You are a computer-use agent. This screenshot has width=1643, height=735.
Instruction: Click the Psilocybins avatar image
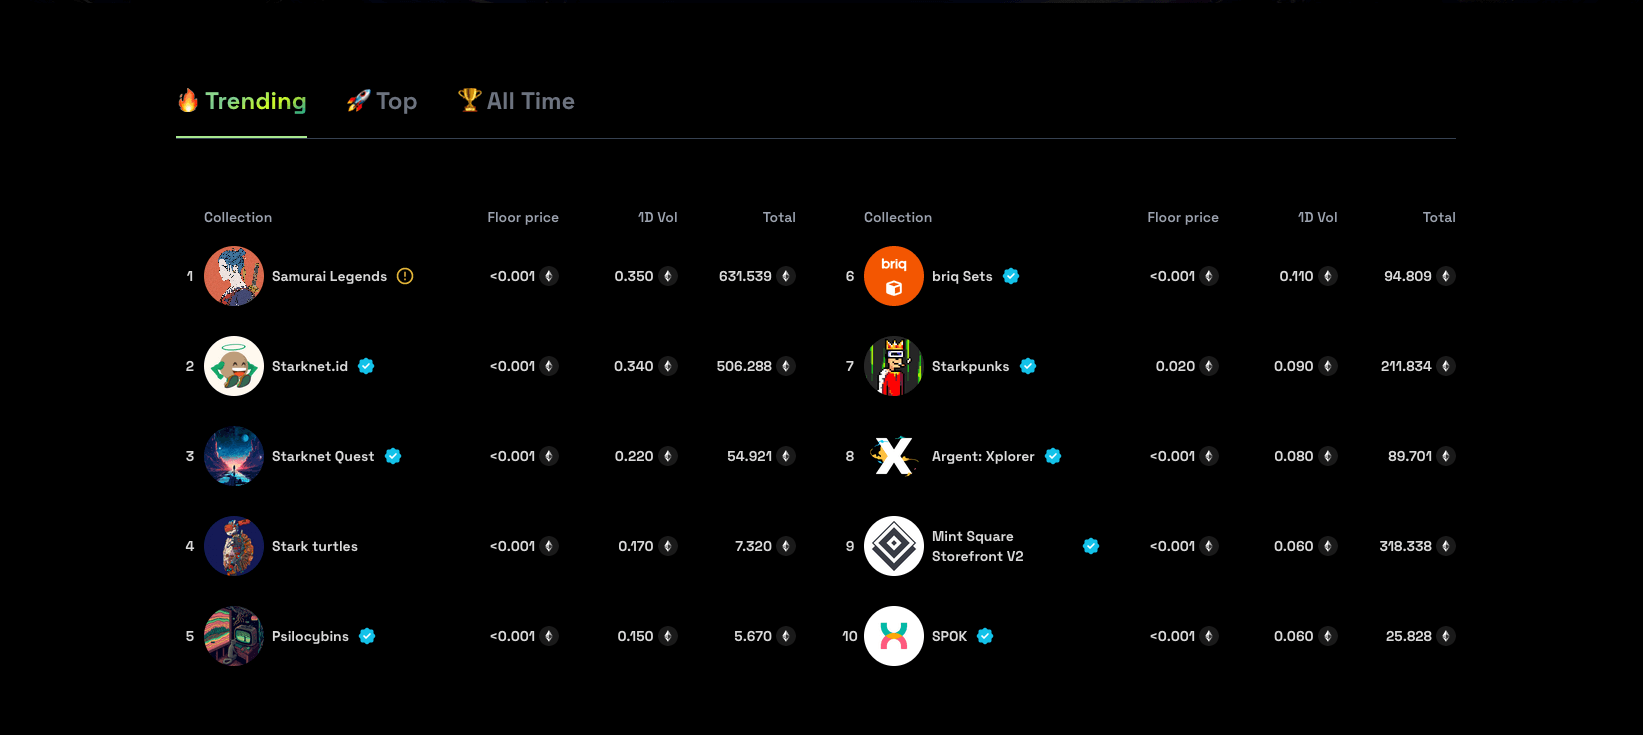(234, 636)
